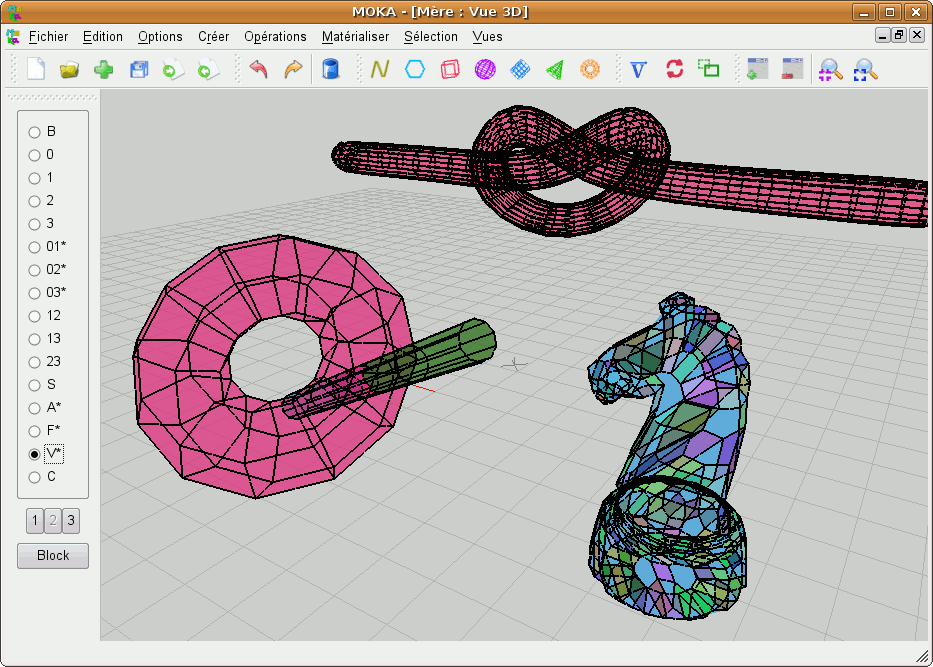Click the green plus add icon
This screenshot has height=667, width=933.
click(103, 69)
